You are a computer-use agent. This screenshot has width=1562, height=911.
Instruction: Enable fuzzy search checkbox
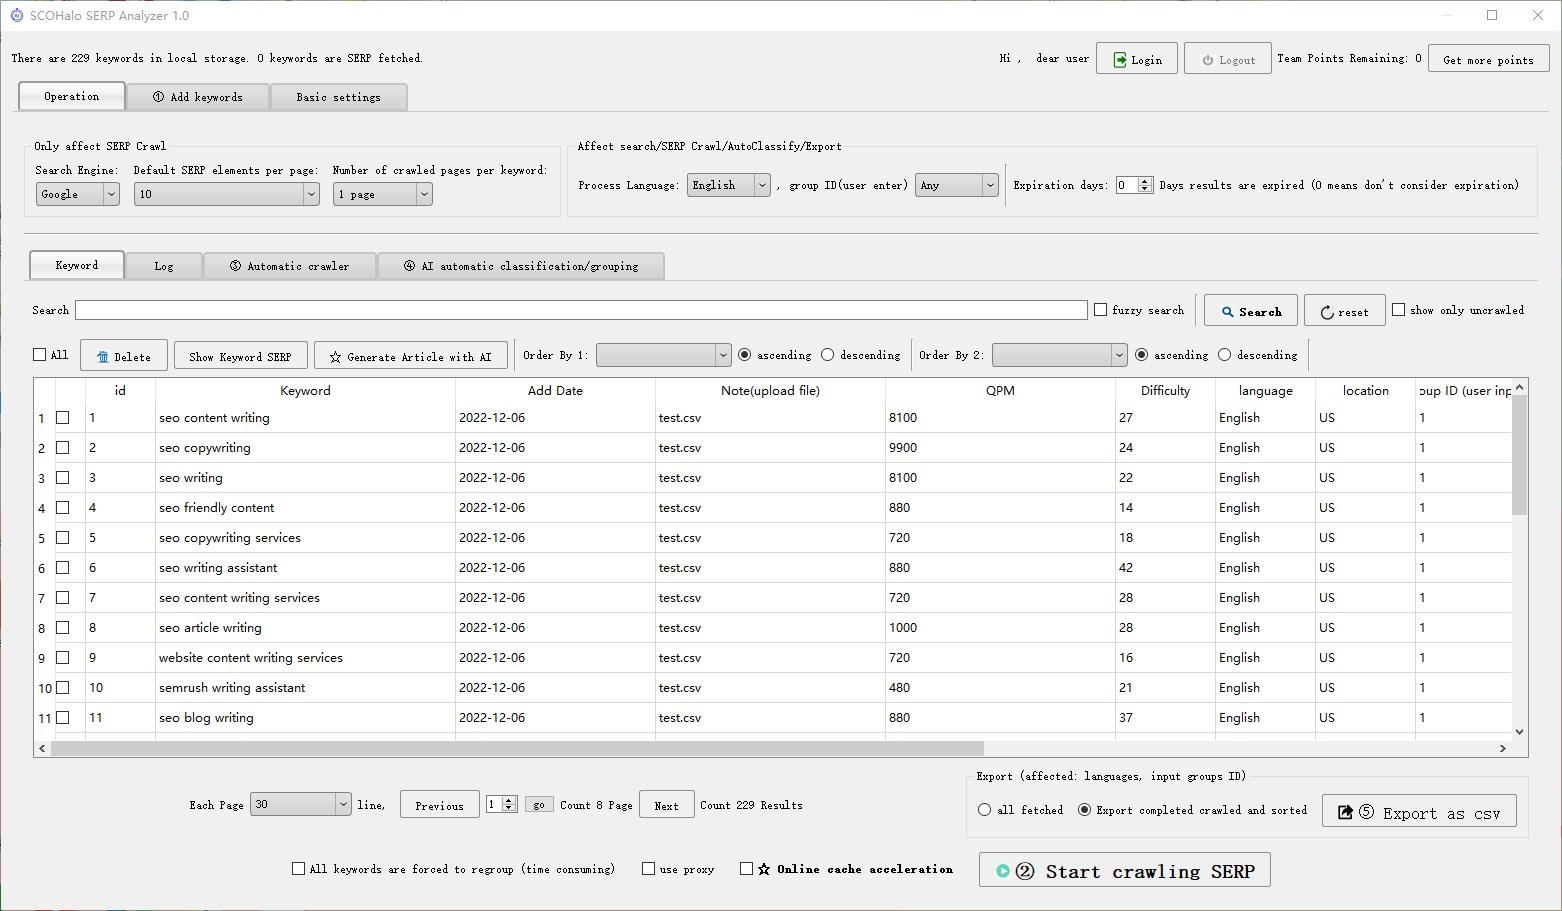tap(1101, 310)
